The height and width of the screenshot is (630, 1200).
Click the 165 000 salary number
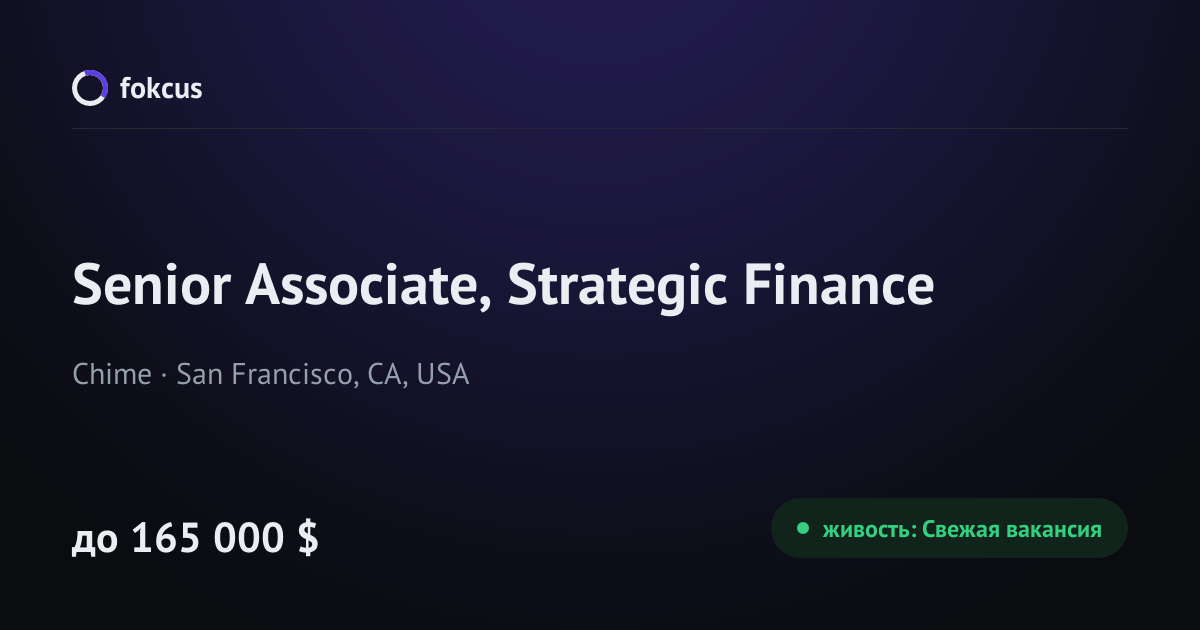tap(207, 538)
